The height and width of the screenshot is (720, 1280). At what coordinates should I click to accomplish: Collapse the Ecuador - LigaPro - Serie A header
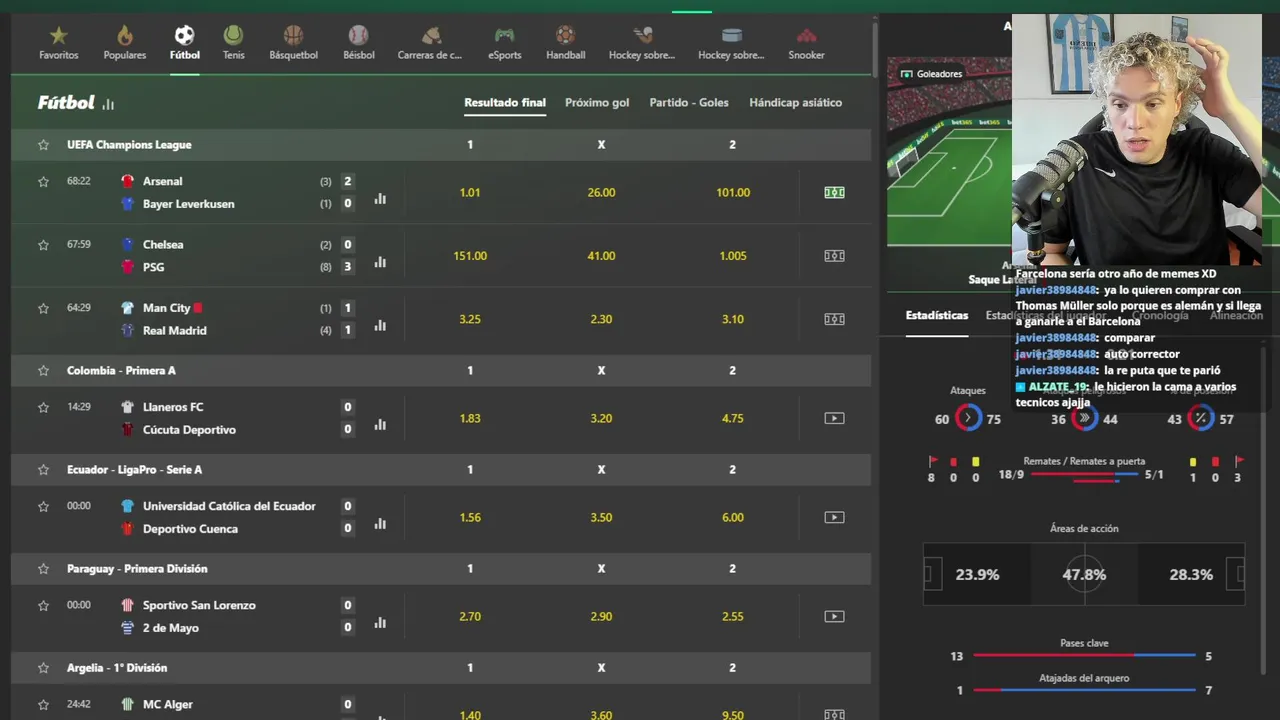pyautogui.click(x=441, y=469)
